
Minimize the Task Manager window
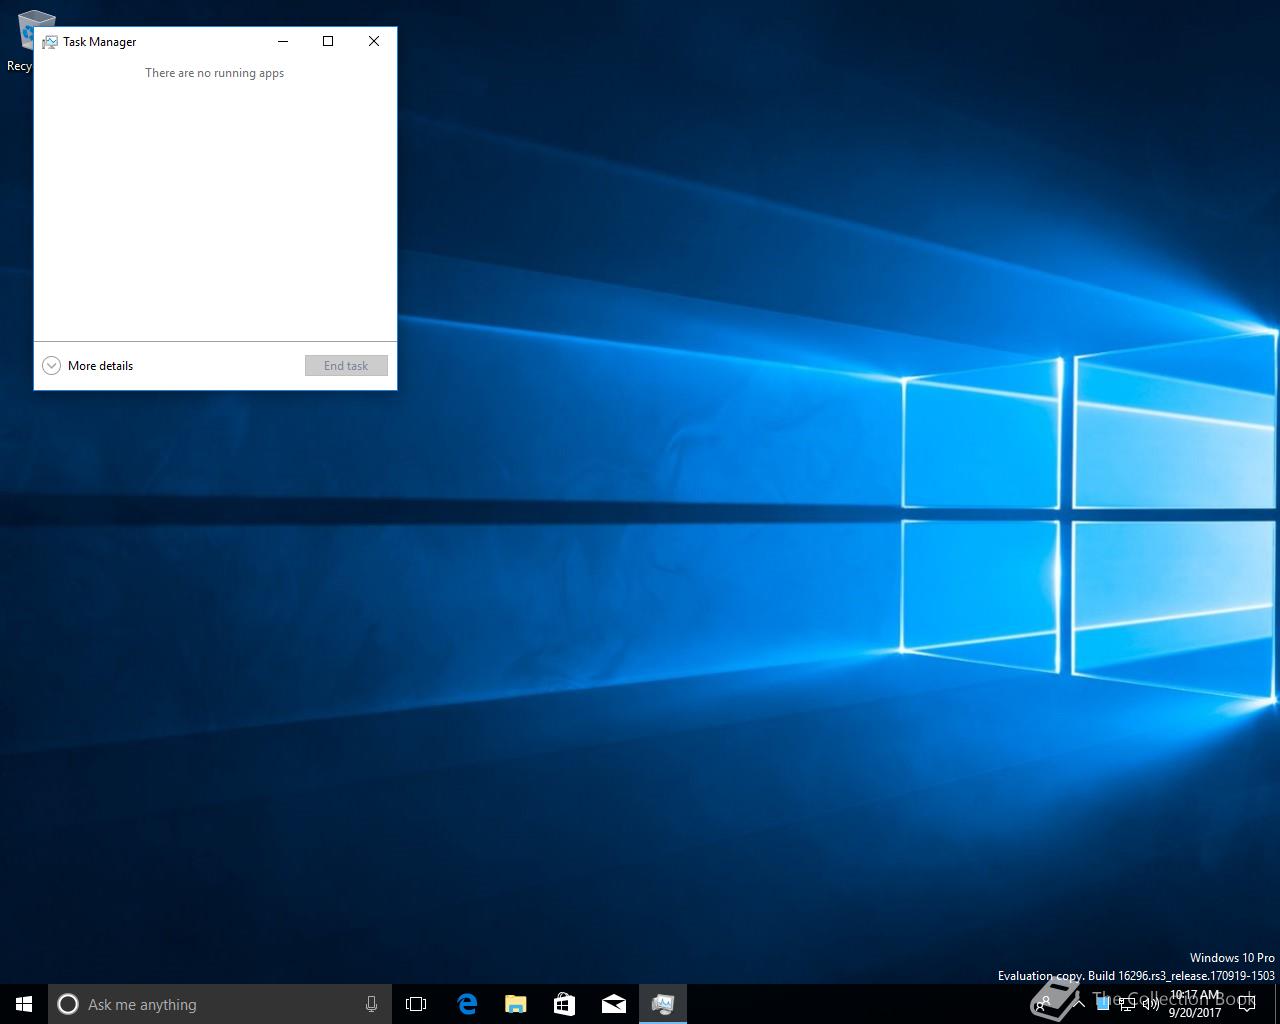[x=283, y=41]
